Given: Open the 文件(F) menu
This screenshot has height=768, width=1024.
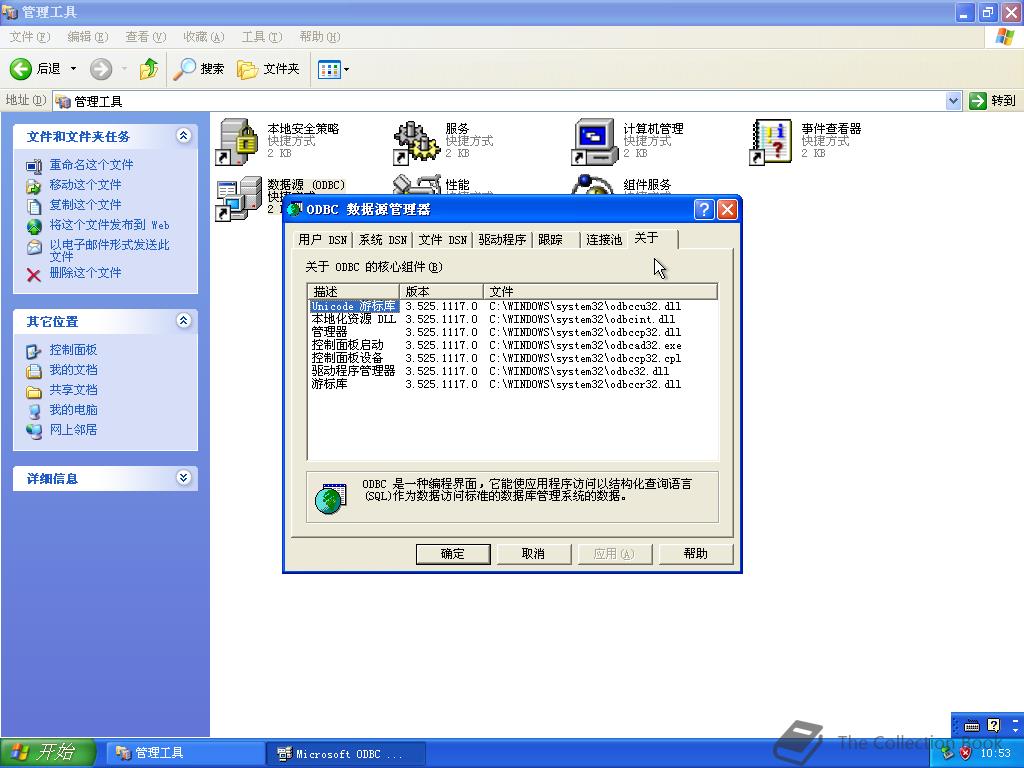Looking at the screenshot, I should [x=29, y=37].
